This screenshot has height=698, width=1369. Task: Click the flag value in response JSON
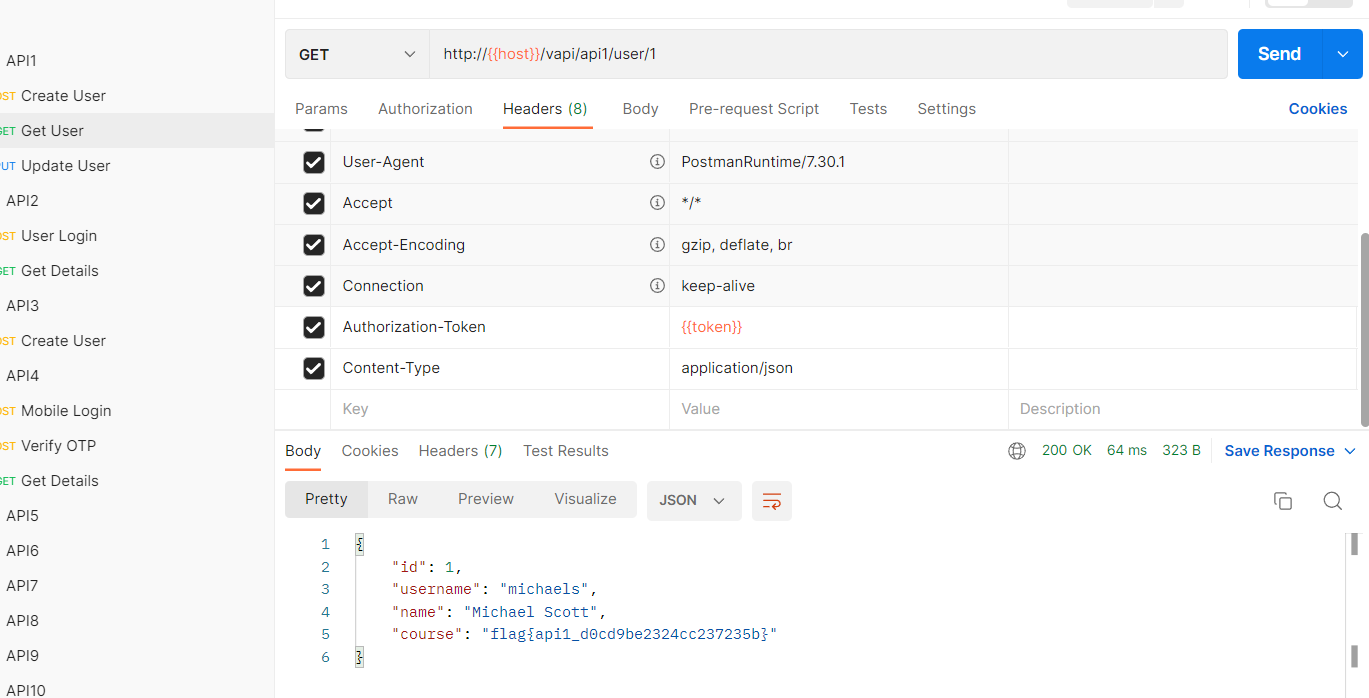tap(629, 634)
